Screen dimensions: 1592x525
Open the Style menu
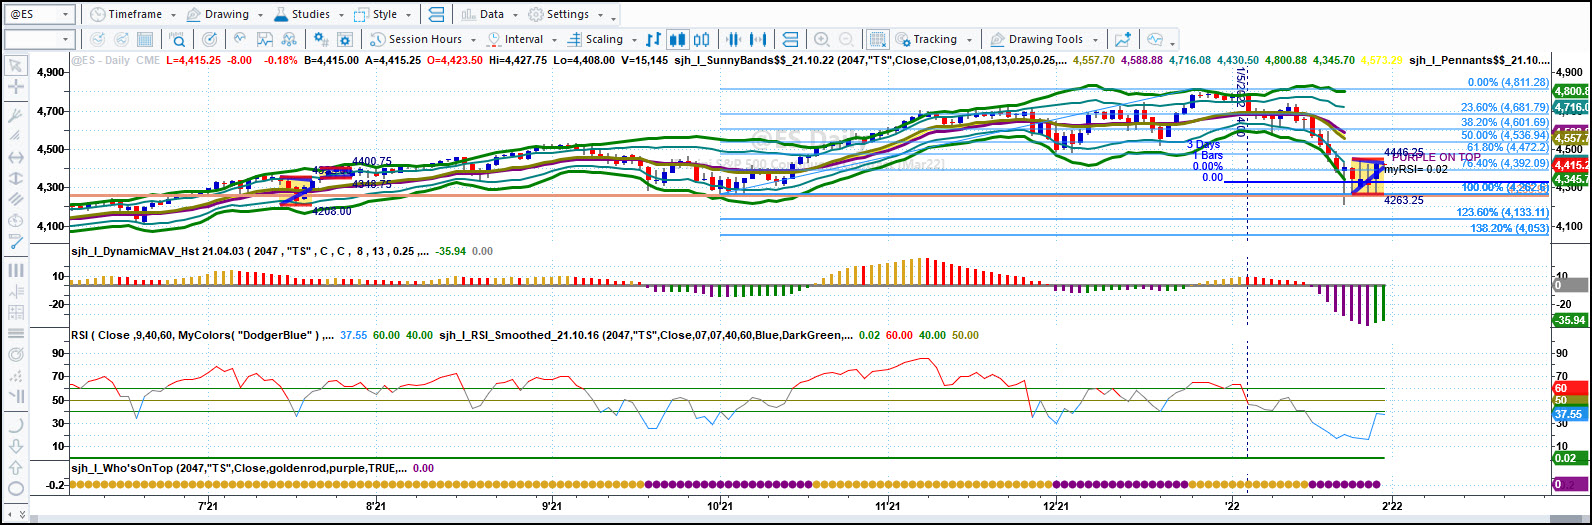(384, 14)
